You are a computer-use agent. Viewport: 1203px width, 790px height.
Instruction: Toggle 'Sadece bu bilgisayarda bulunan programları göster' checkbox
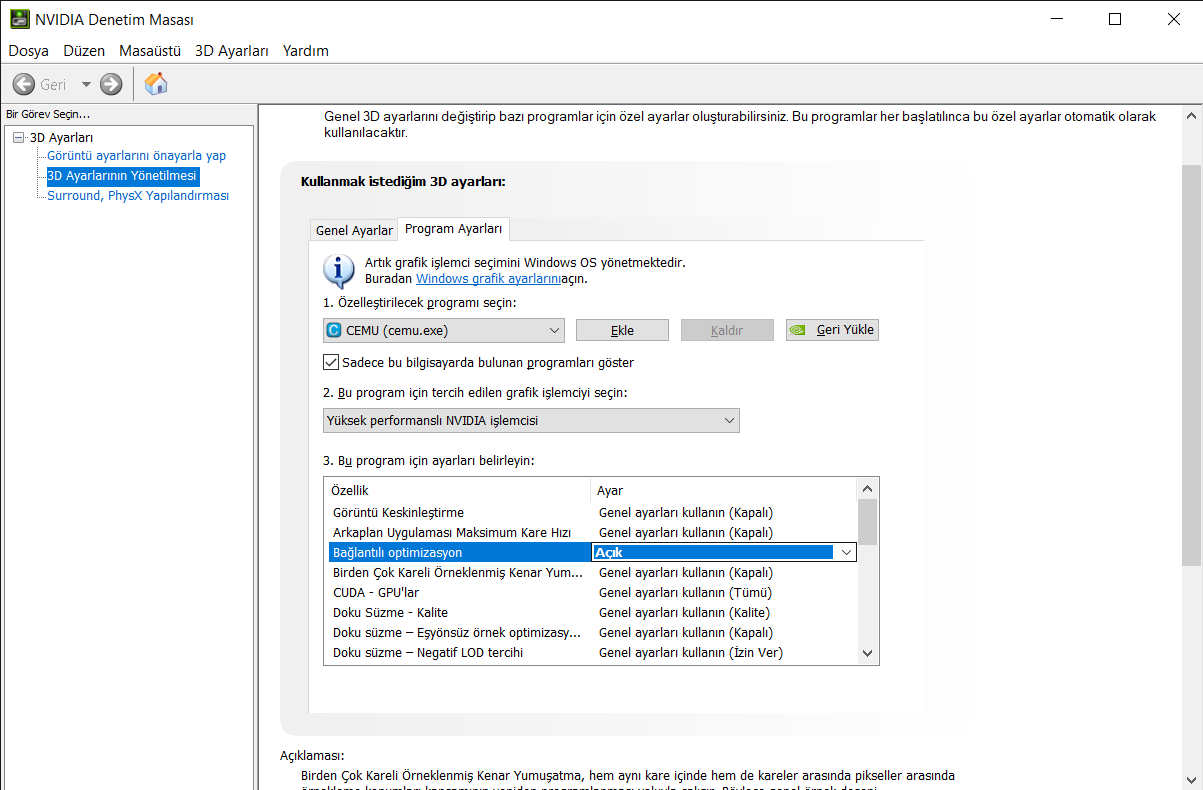pos(331,362)
